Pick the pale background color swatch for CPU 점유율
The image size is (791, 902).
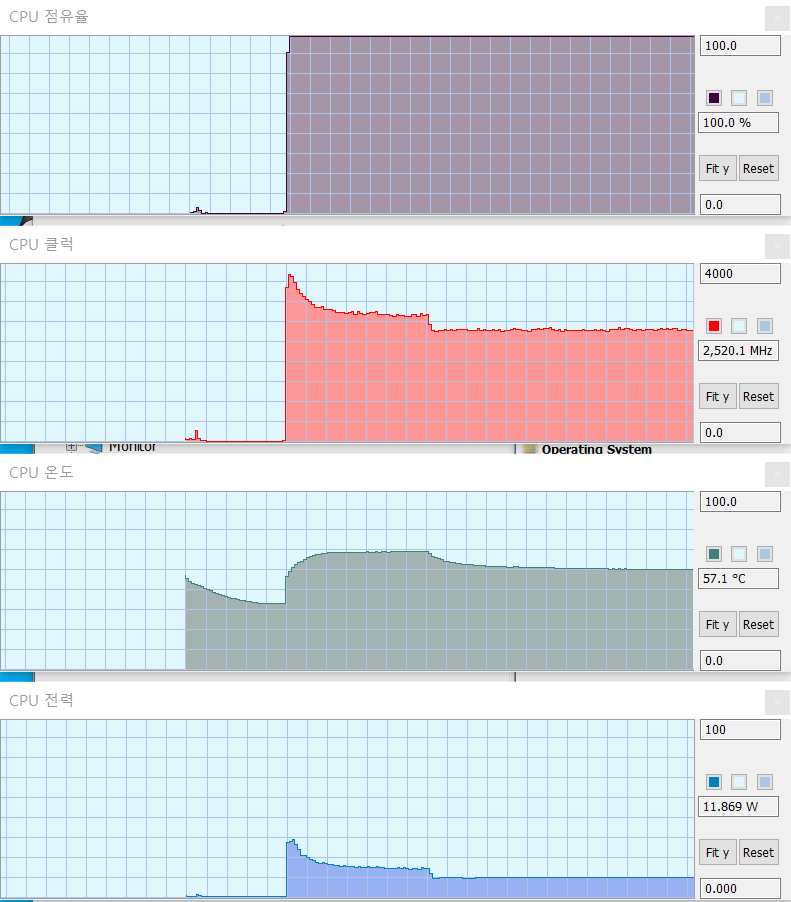point(739,98)
